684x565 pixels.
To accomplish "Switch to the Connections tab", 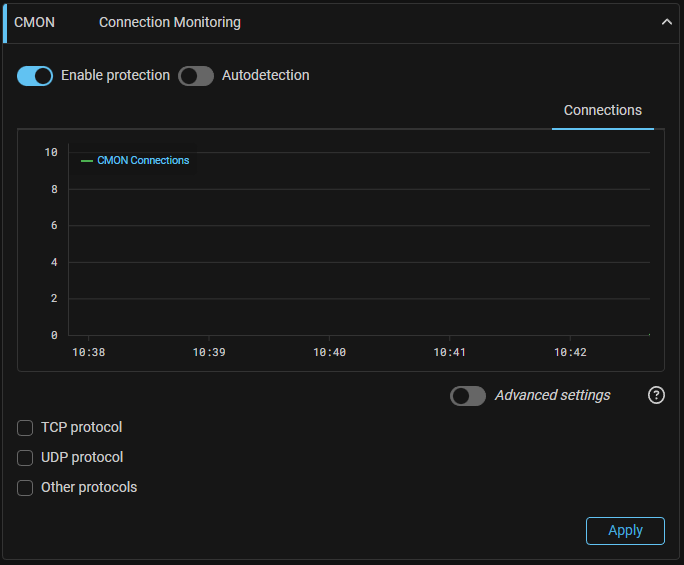I will [x=602, y=110].
